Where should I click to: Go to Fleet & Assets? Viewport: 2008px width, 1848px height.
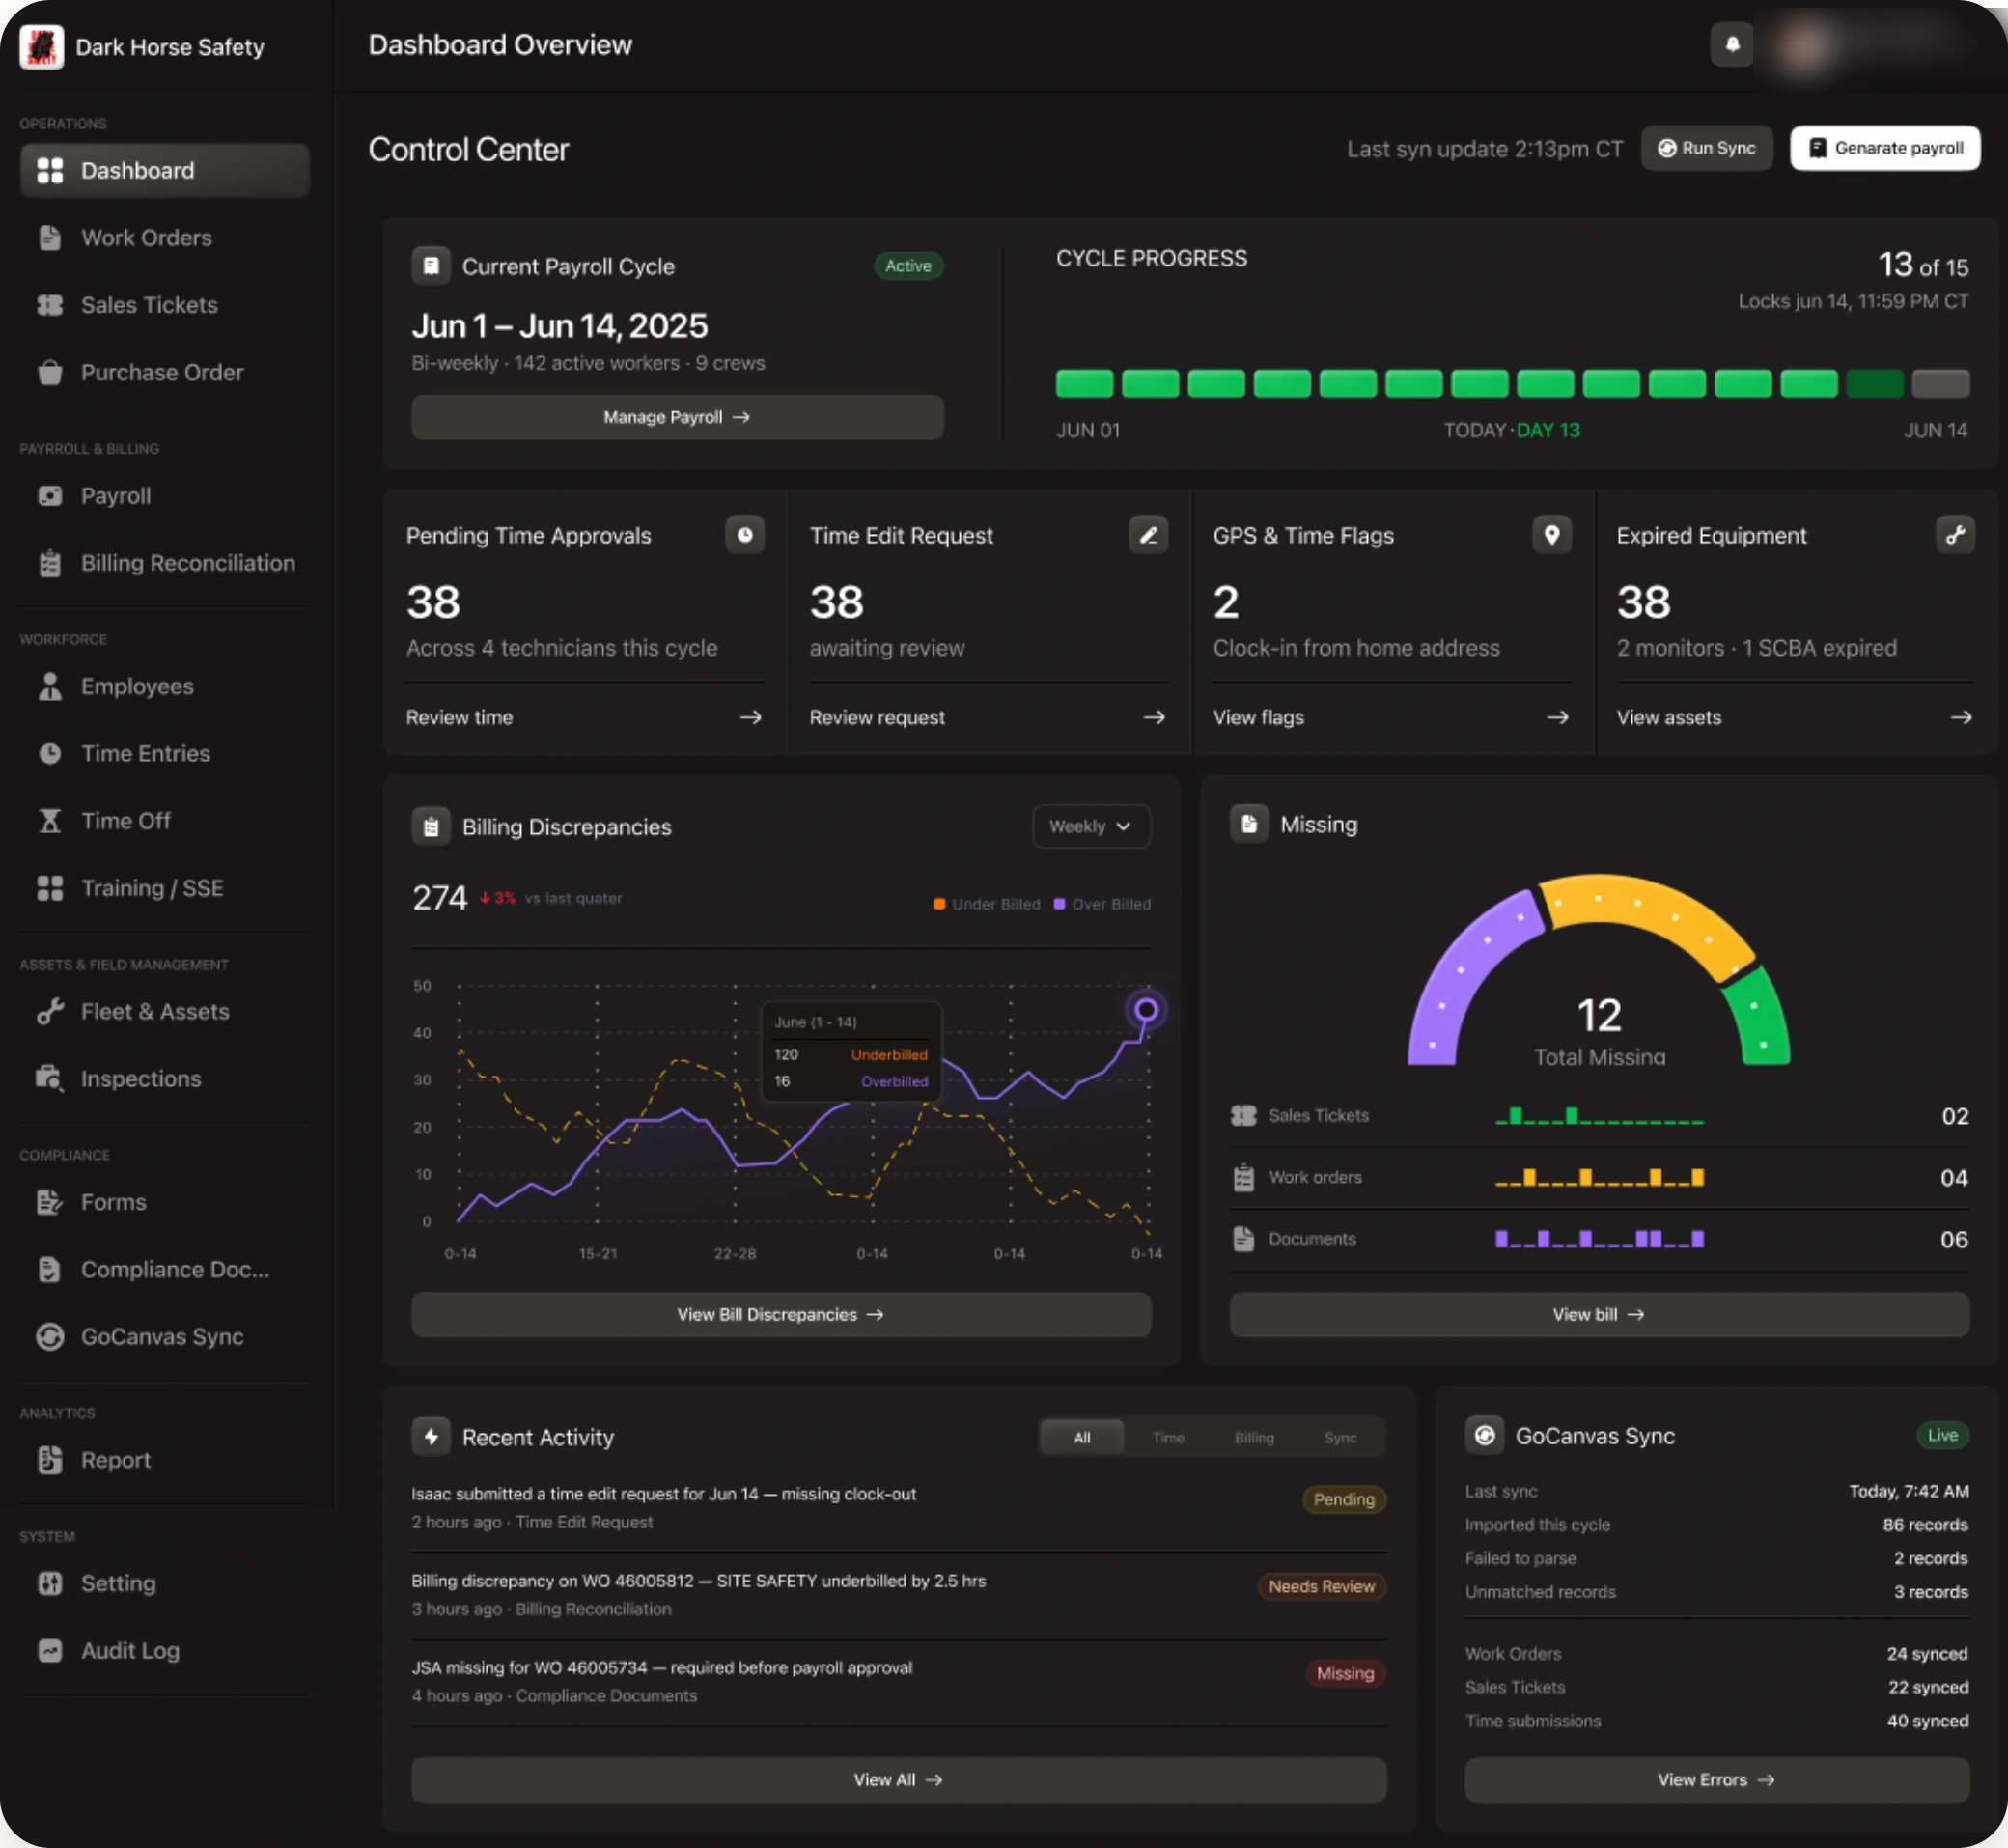[165, 1011]
